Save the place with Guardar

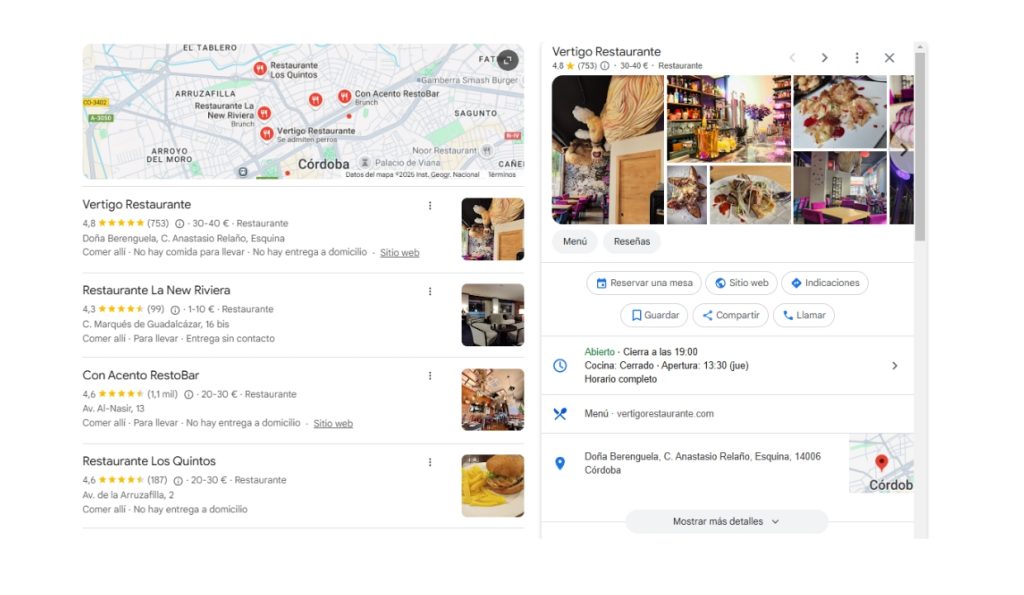[x=654, y=315]
